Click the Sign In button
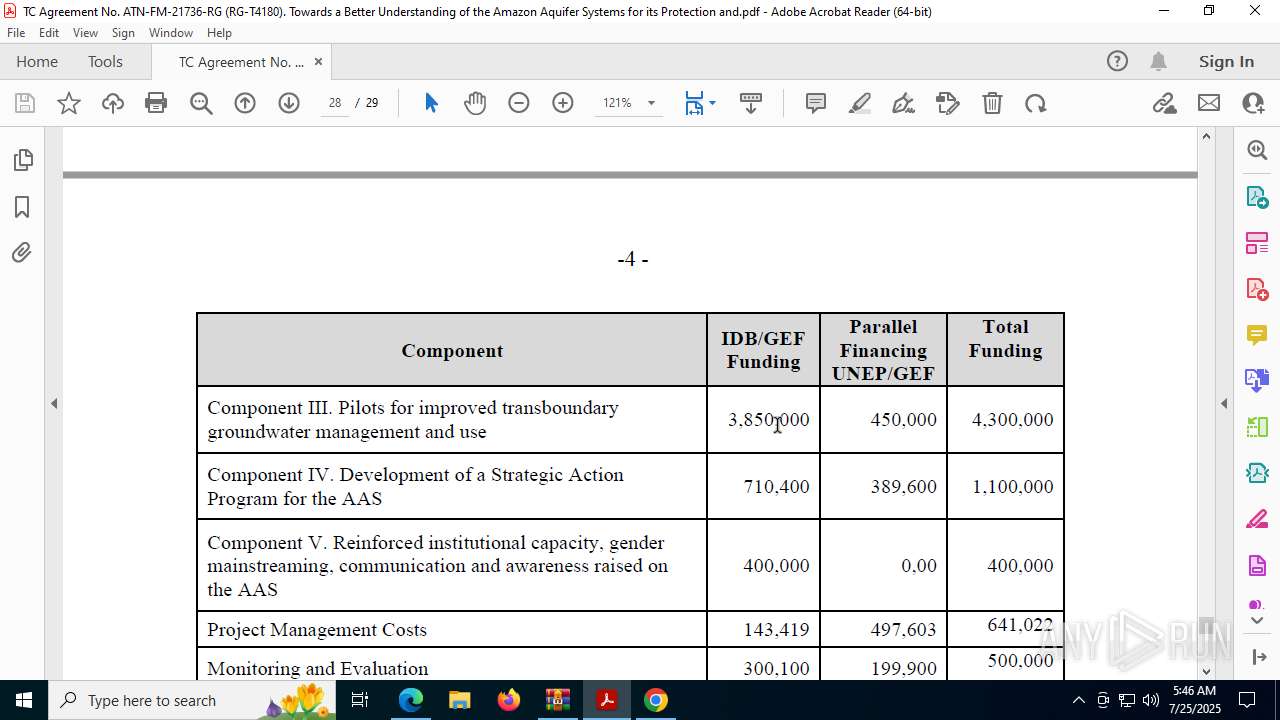1280x720 pixels. (x=1226, y=61)
